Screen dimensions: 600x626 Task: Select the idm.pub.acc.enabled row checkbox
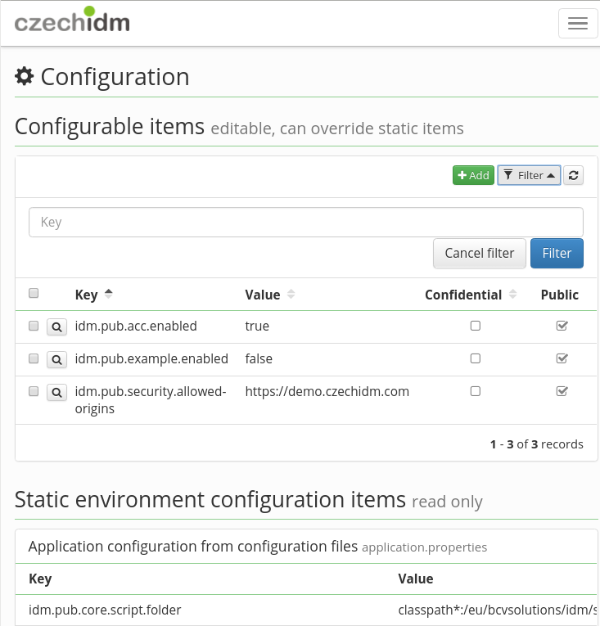click(x=34, y=326)
